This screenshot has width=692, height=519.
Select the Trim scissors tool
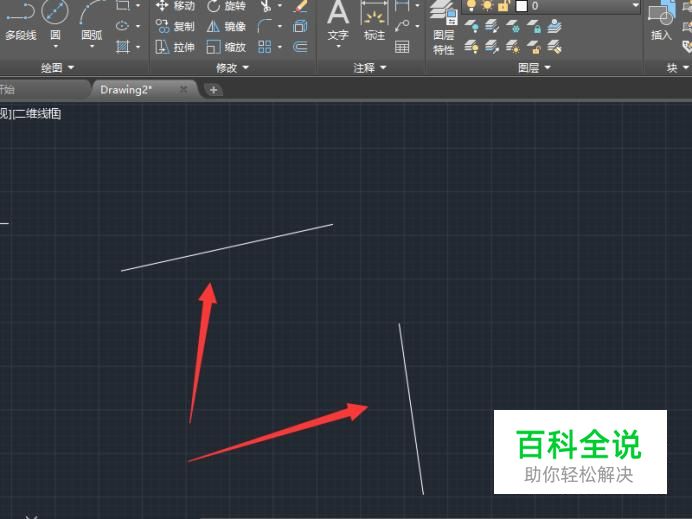click(266, 6)
